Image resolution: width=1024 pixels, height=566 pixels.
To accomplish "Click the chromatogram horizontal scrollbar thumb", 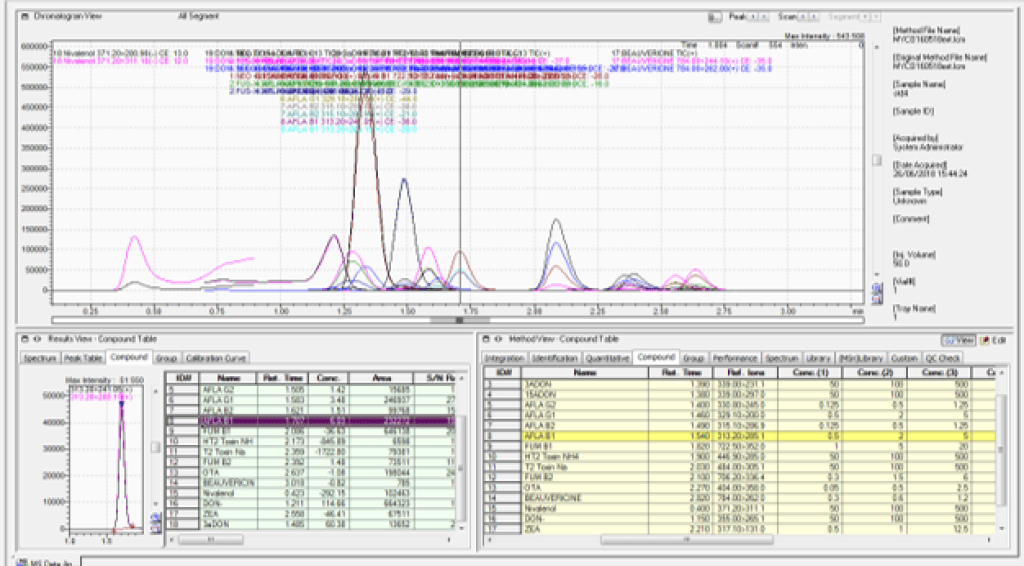I will click(458, 320).
